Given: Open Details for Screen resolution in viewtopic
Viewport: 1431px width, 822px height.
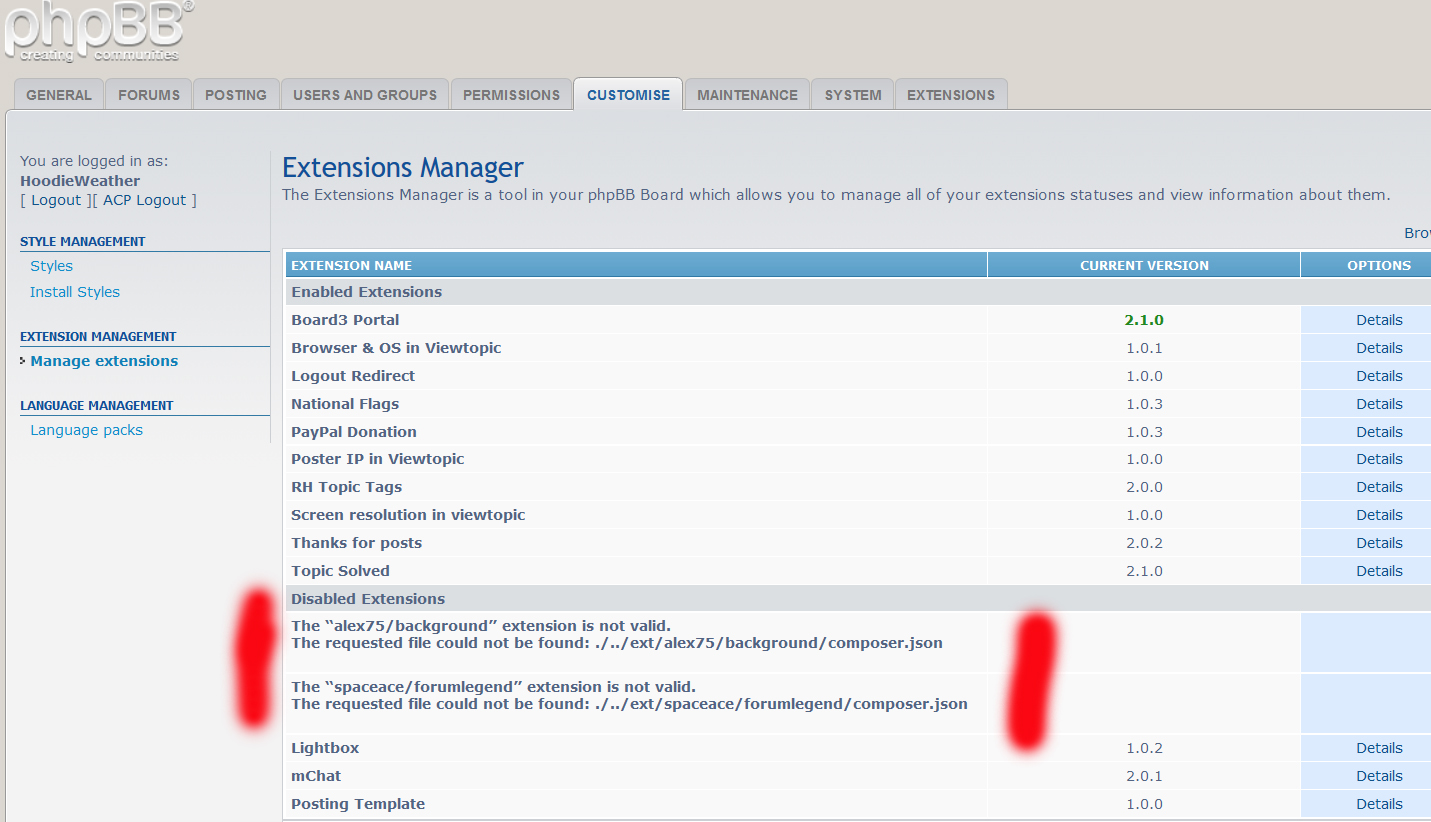Looking at the screenshot, I should point(1379,515).
